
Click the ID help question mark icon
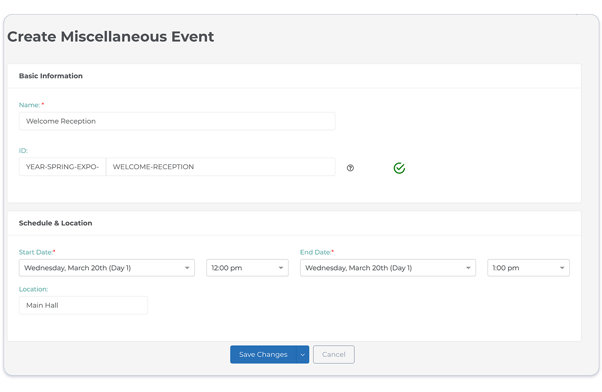350,168
